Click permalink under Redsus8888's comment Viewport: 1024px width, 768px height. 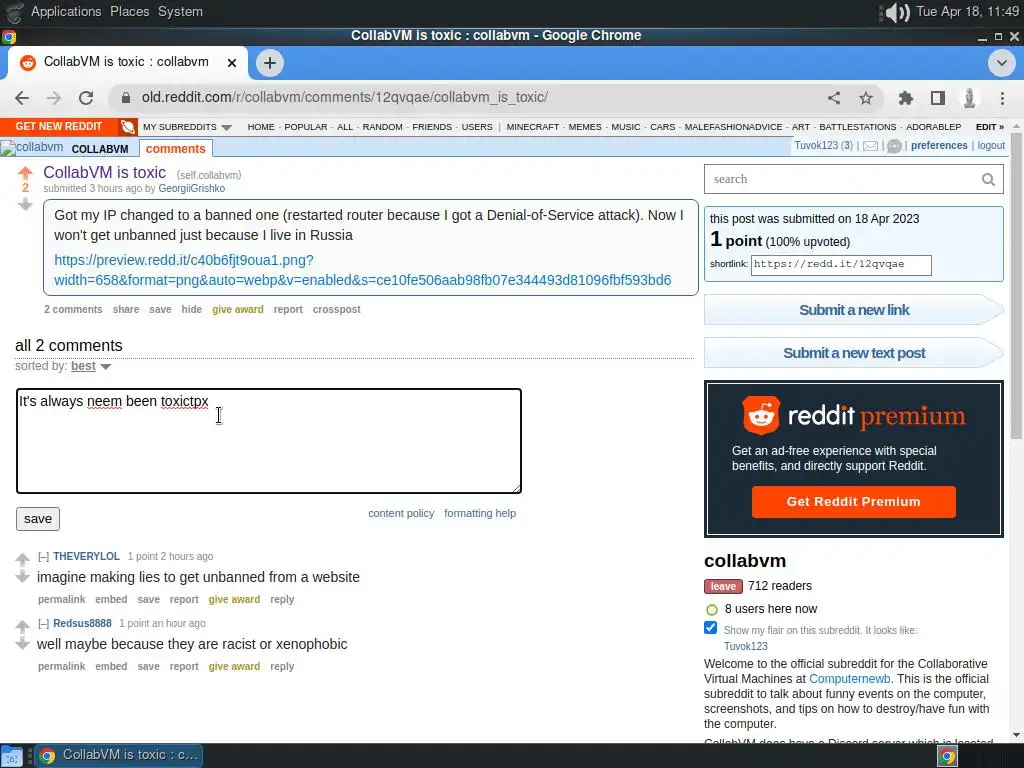point(61,667)
